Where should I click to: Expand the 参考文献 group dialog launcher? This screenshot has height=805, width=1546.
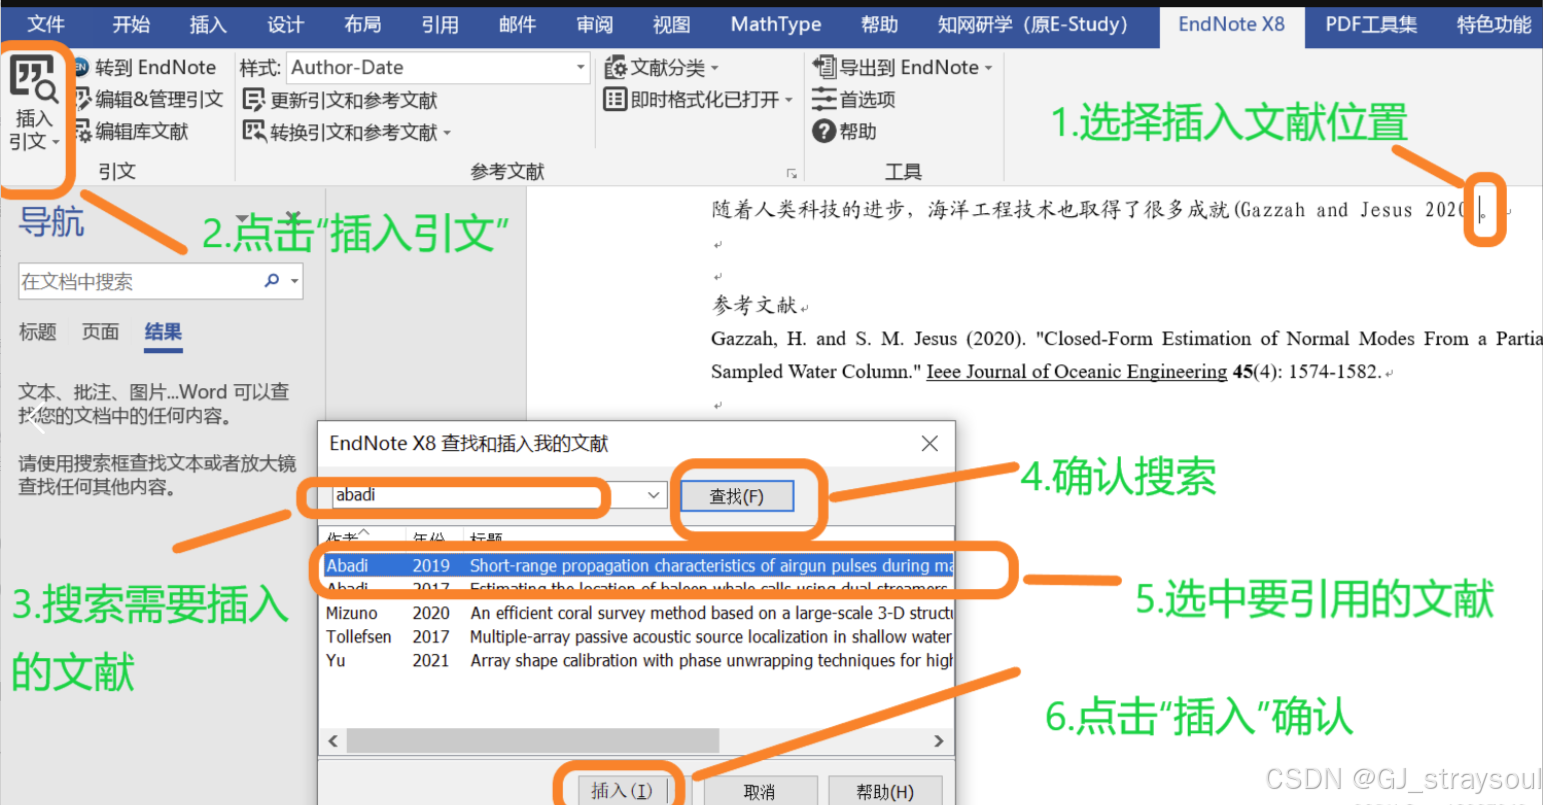791,173
